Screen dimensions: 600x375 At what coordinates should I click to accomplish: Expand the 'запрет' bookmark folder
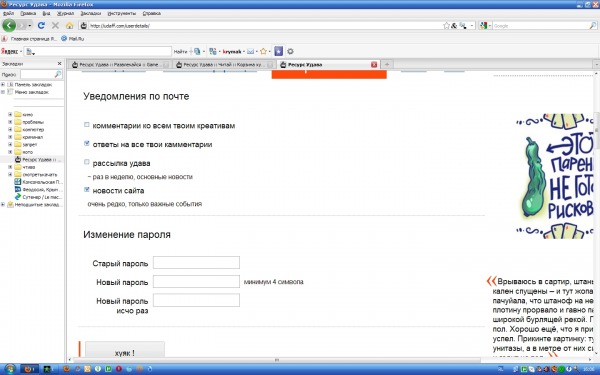point(10,145)
